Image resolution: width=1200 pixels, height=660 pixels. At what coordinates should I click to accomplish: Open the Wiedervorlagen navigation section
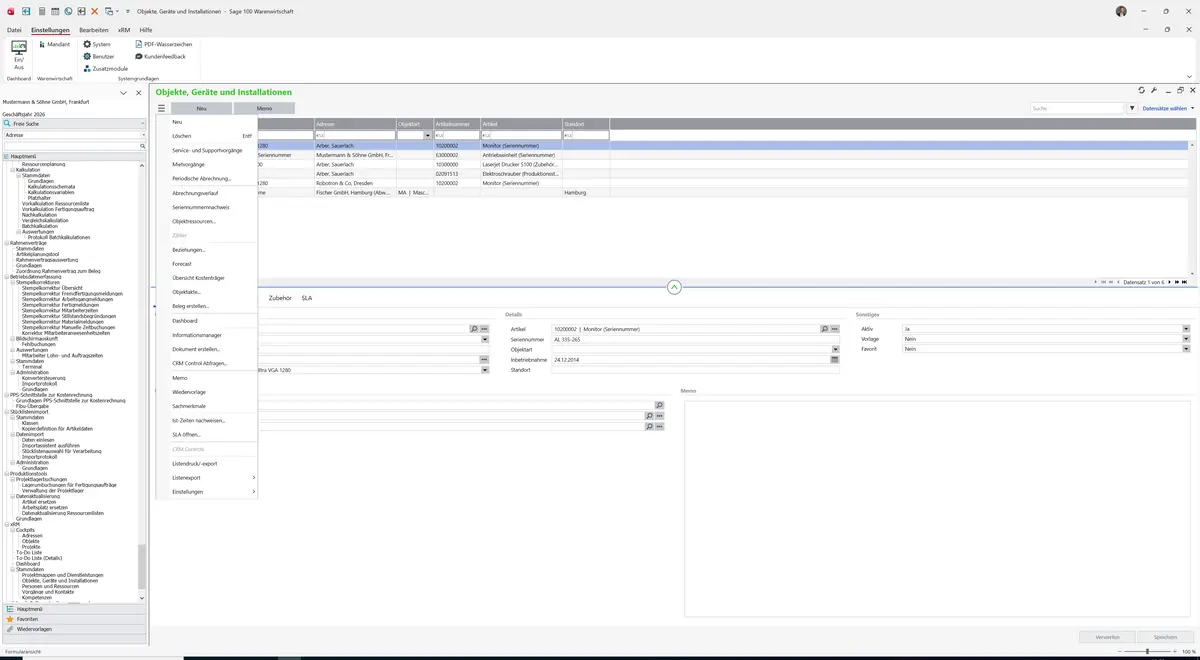(x=74, y=629)
